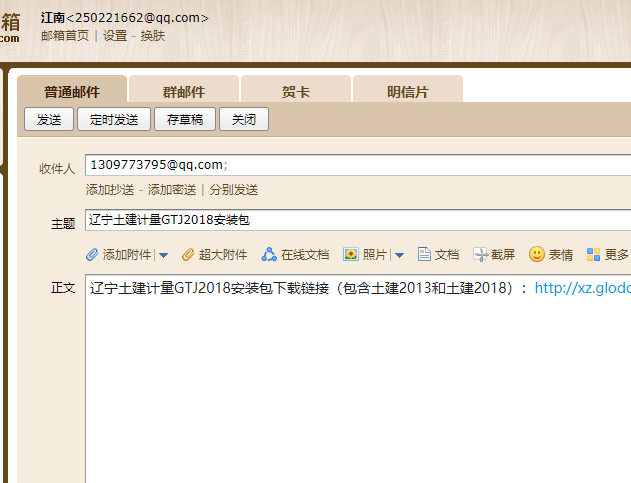The width and height of the screenshot is (631, 483).
Task: Expand the 添加附件 dropdown arrow
Action: (x=163, y=255)
